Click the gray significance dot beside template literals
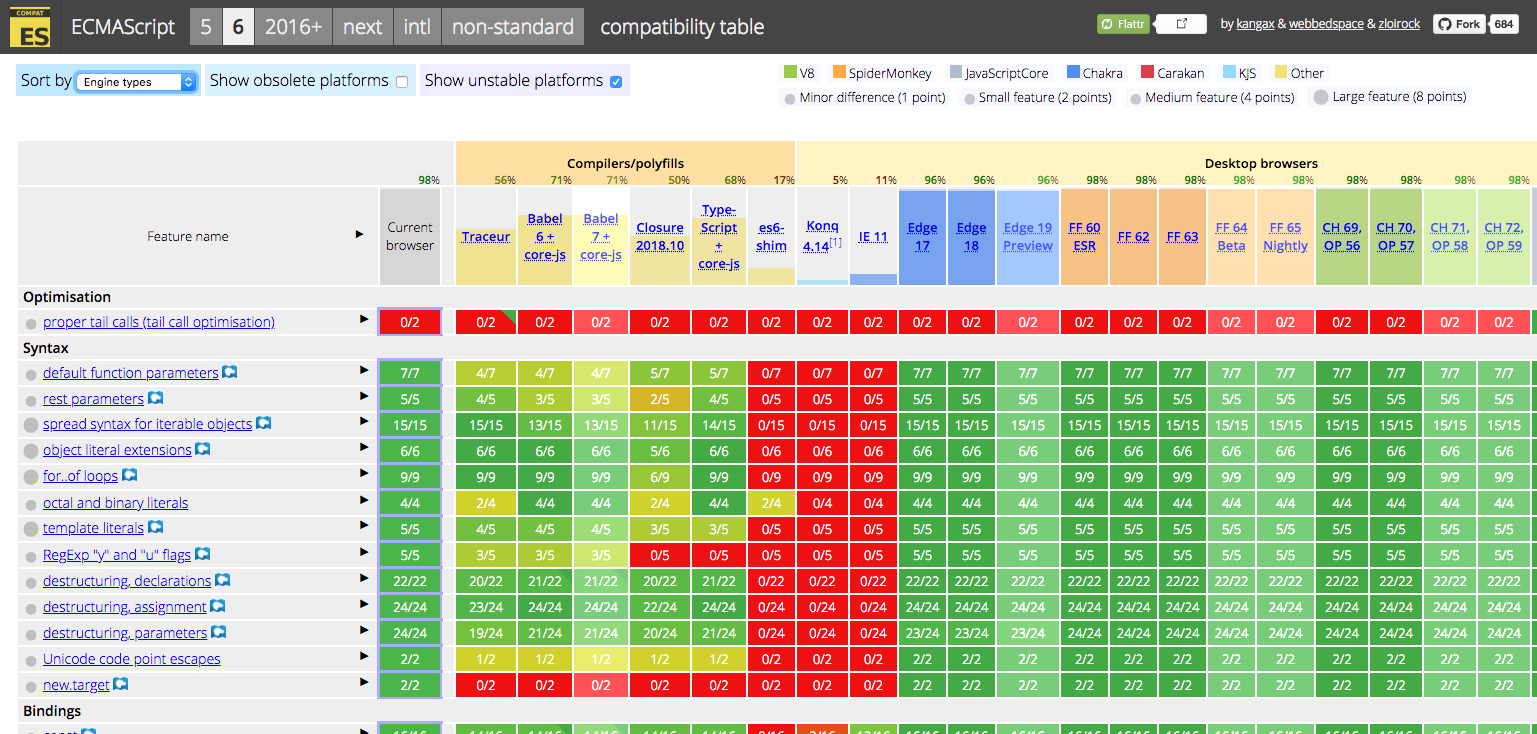 [31, 529]
